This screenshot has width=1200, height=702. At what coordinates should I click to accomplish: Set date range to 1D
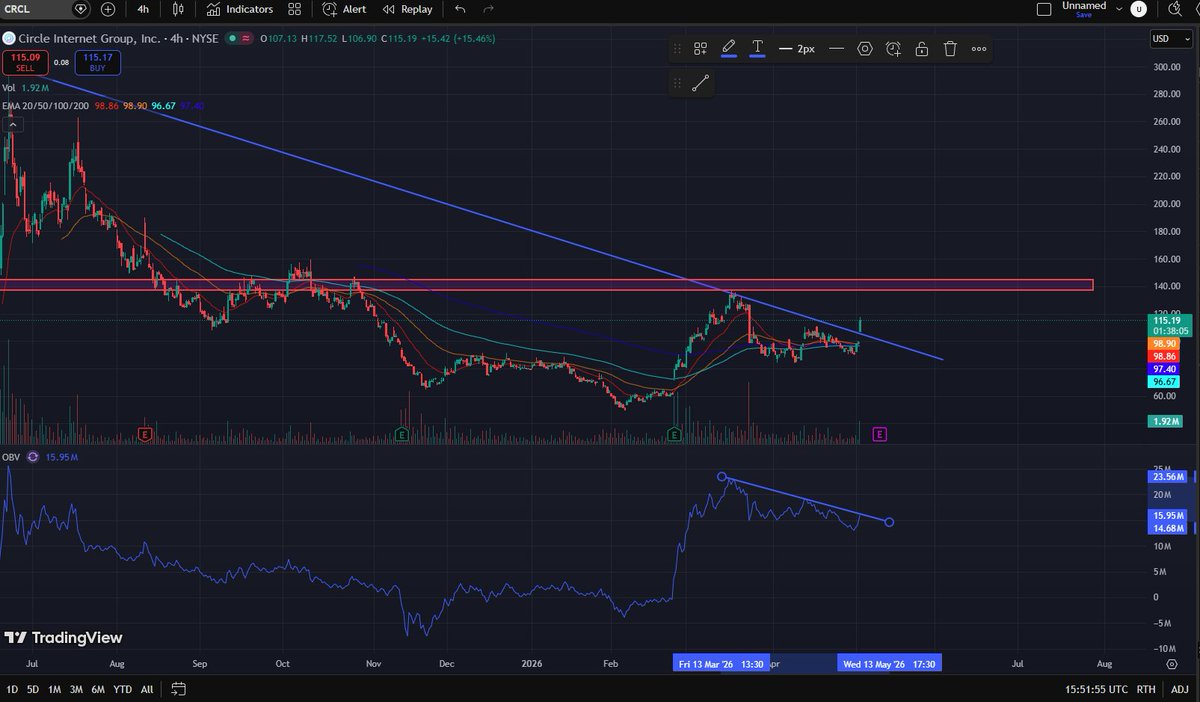[x=12, y=689]
